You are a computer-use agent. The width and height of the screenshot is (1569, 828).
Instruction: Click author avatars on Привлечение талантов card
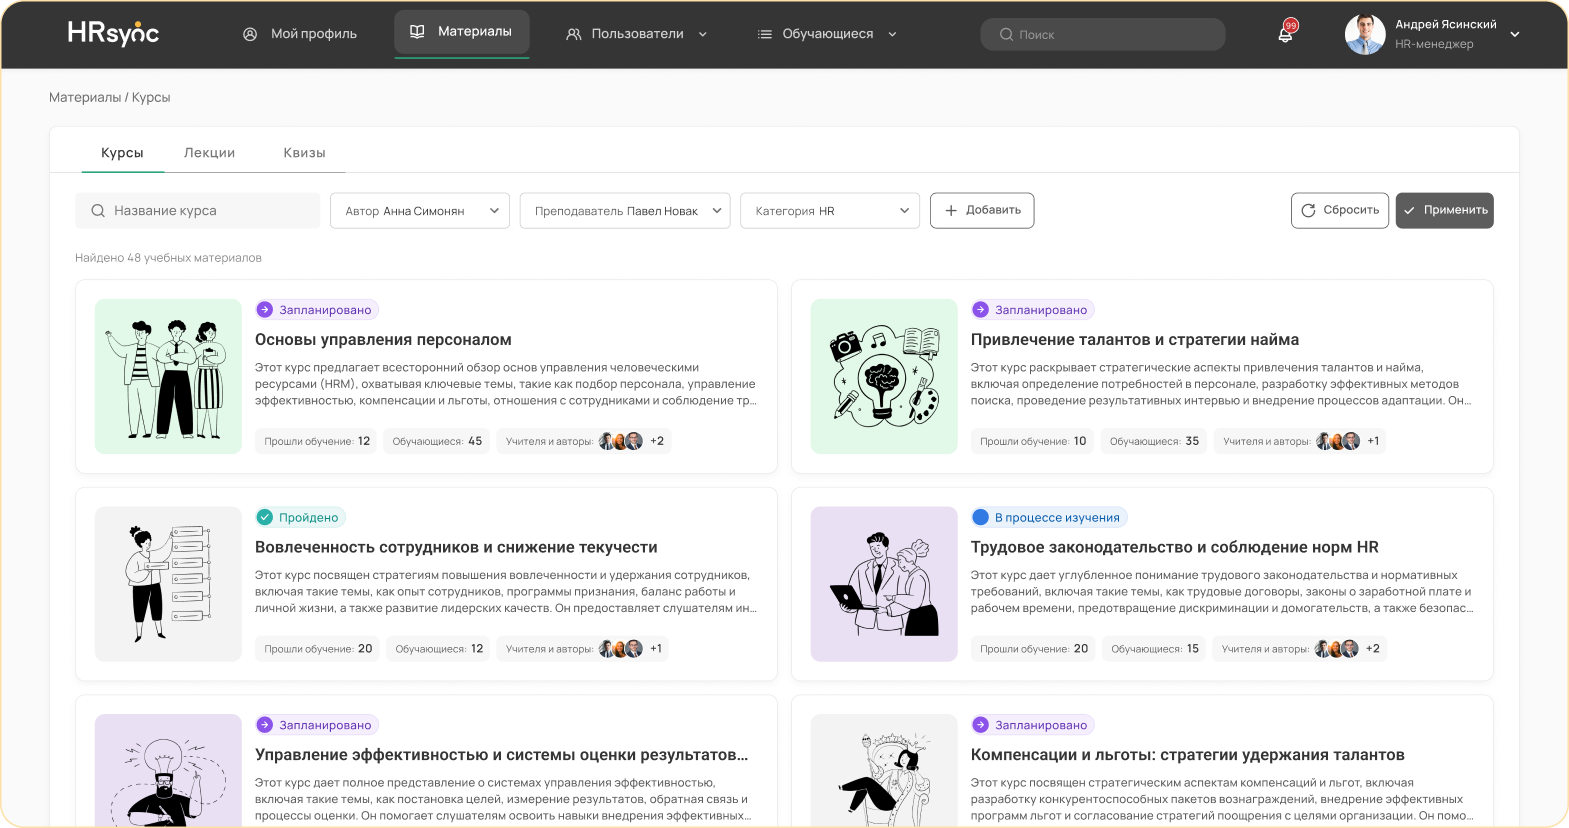click(1338, 441)
